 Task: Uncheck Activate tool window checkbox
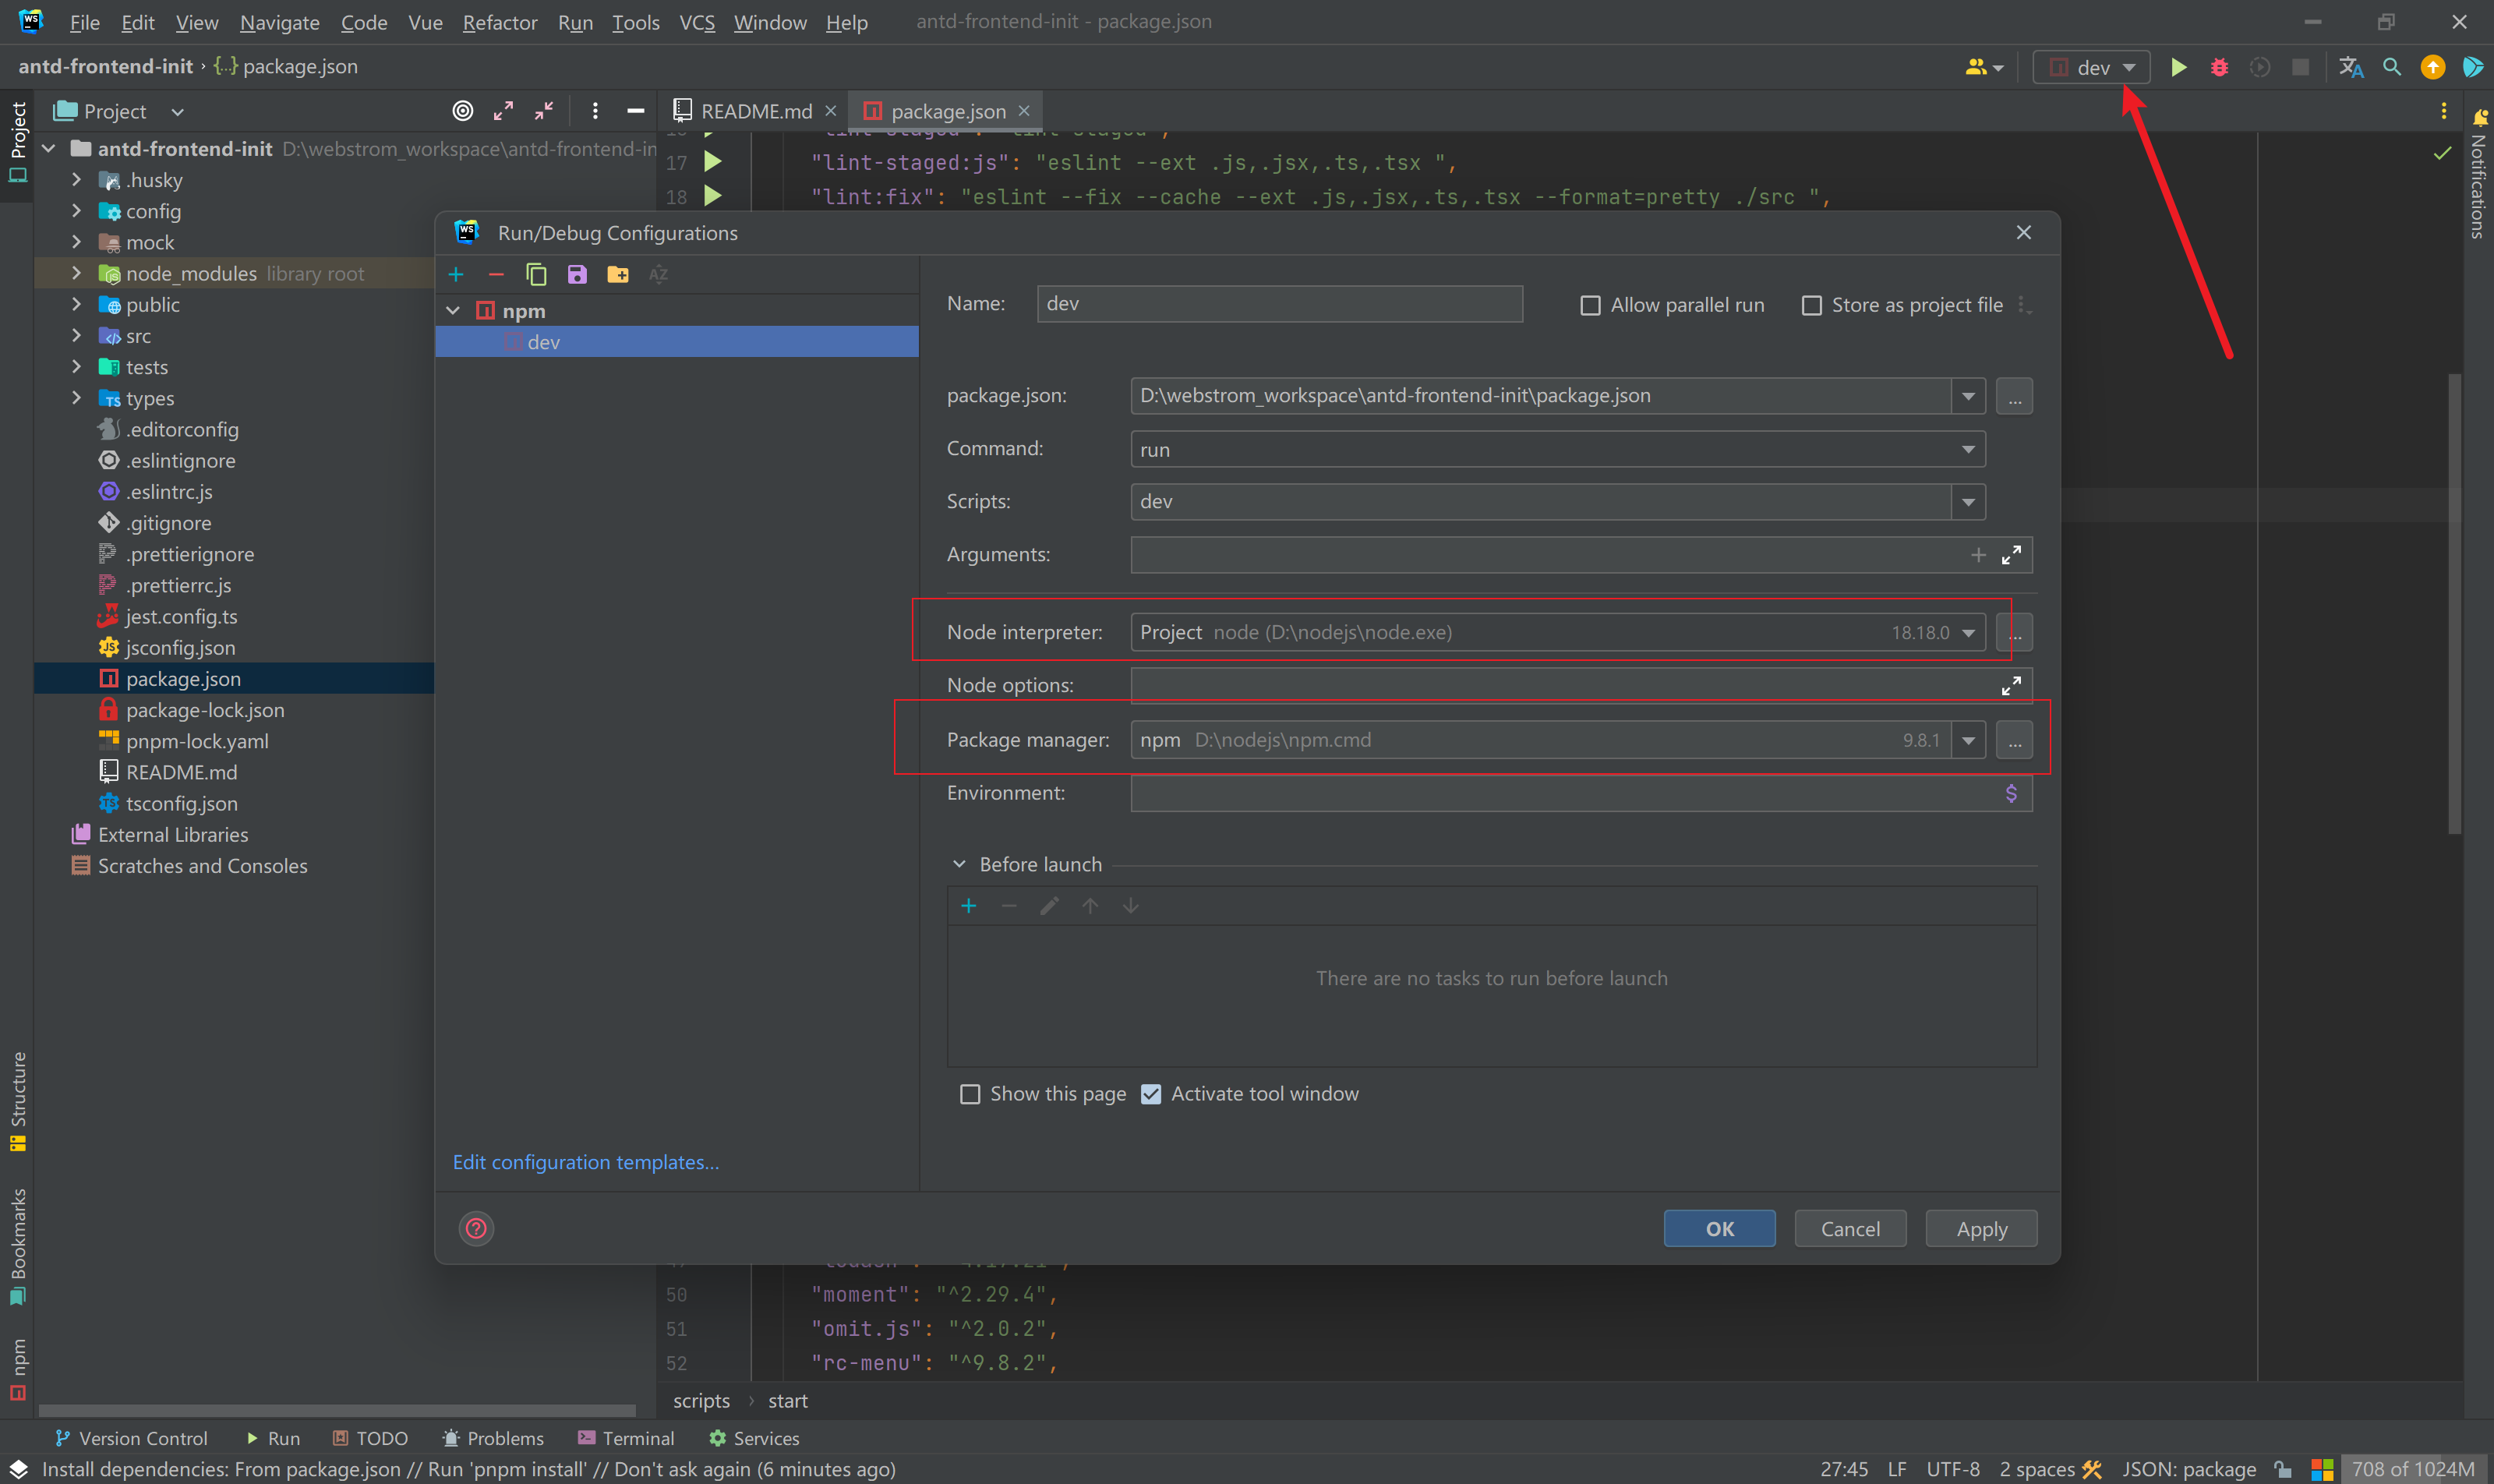click(x=1151, y=1094)
